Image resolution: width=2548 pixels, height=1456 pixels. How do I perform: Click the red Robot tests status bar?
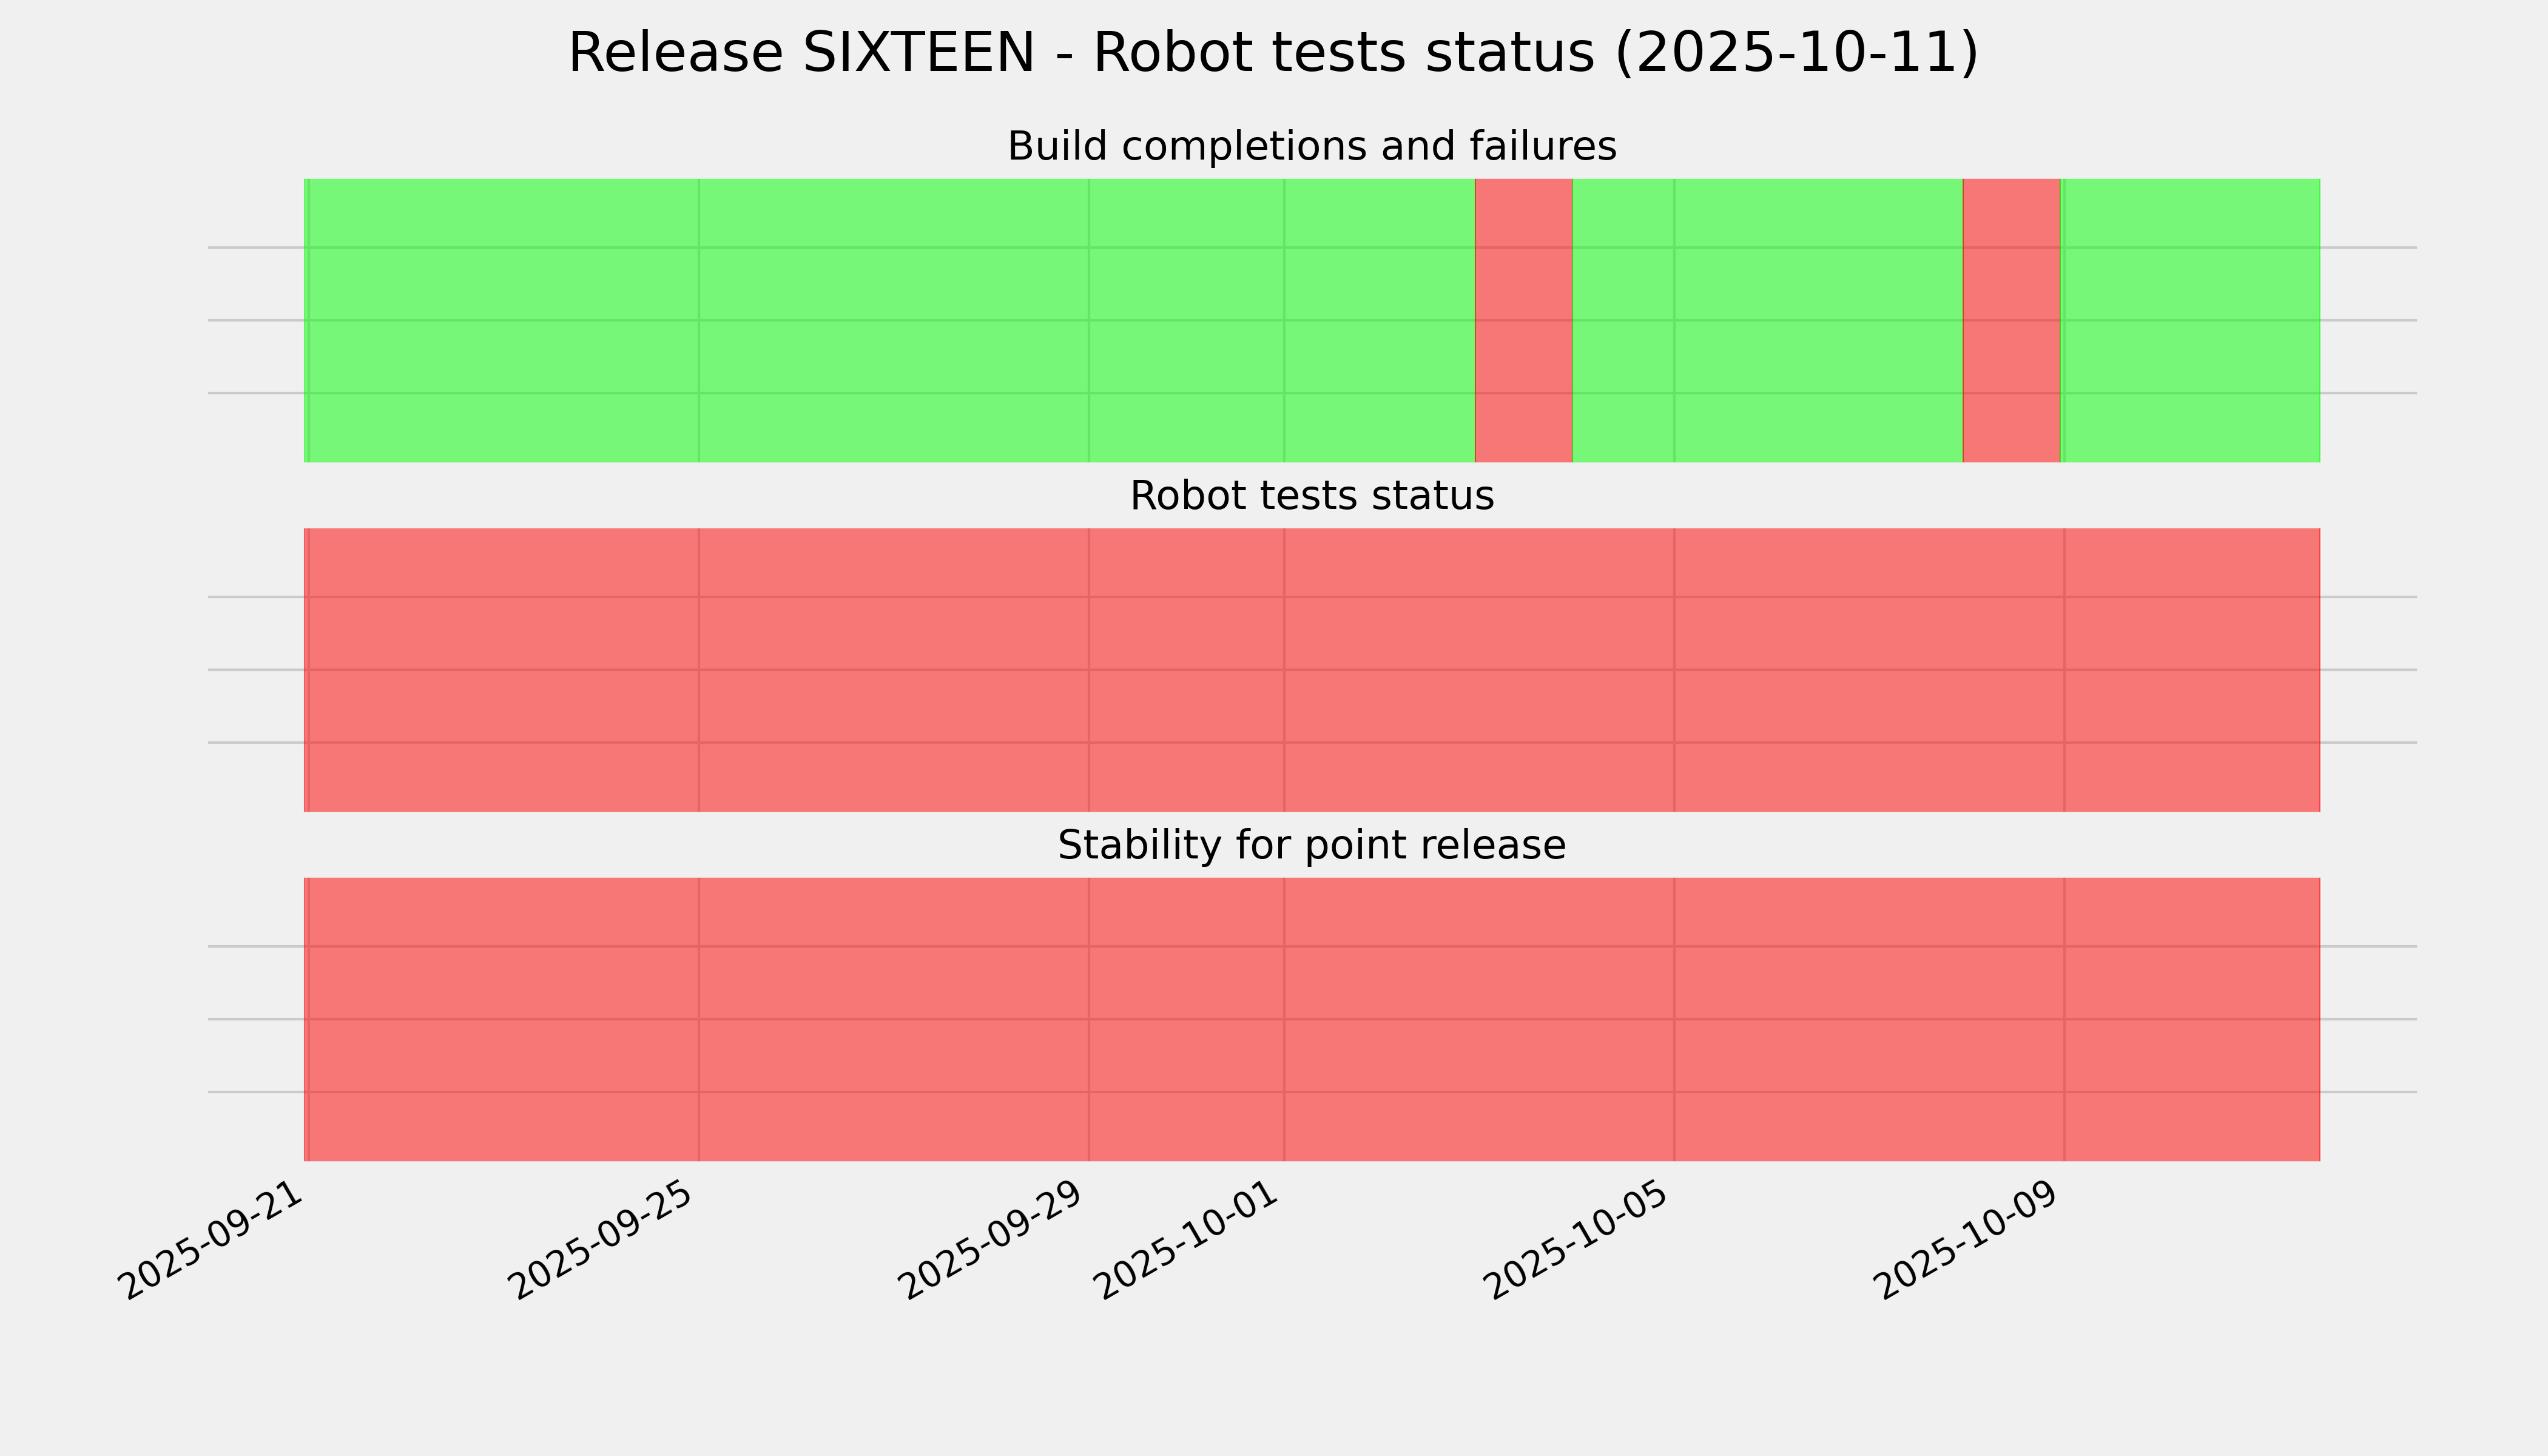1311,670
